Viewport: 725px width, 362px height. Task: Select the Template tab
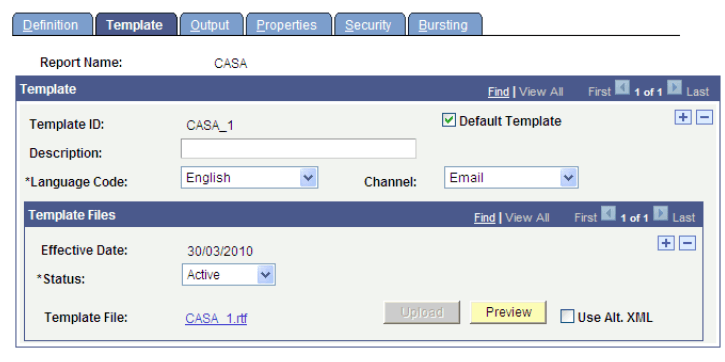pos(135,25)
